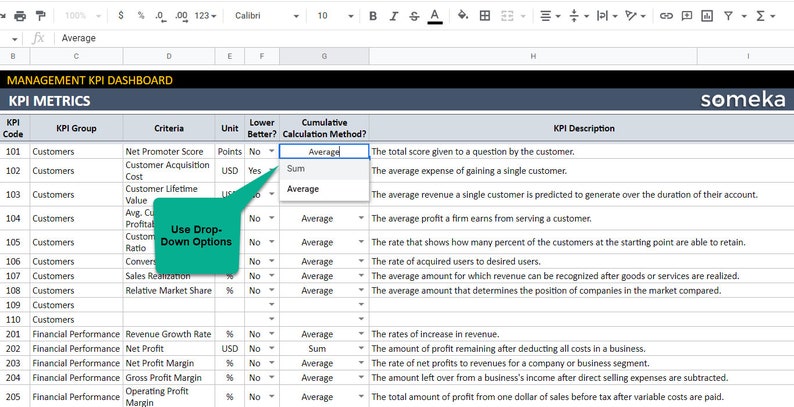Screen dimensions: 794x407
Task: Open empty calculation method dropdown in row 109
Action: coord(361,305)
